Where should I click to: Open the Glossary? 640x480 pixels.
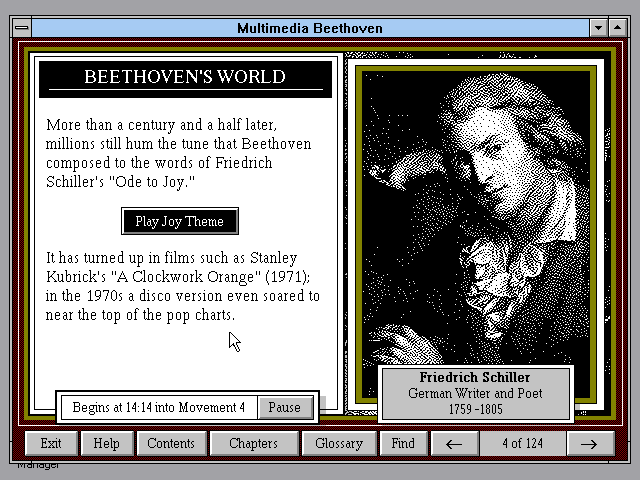(339, 443)
